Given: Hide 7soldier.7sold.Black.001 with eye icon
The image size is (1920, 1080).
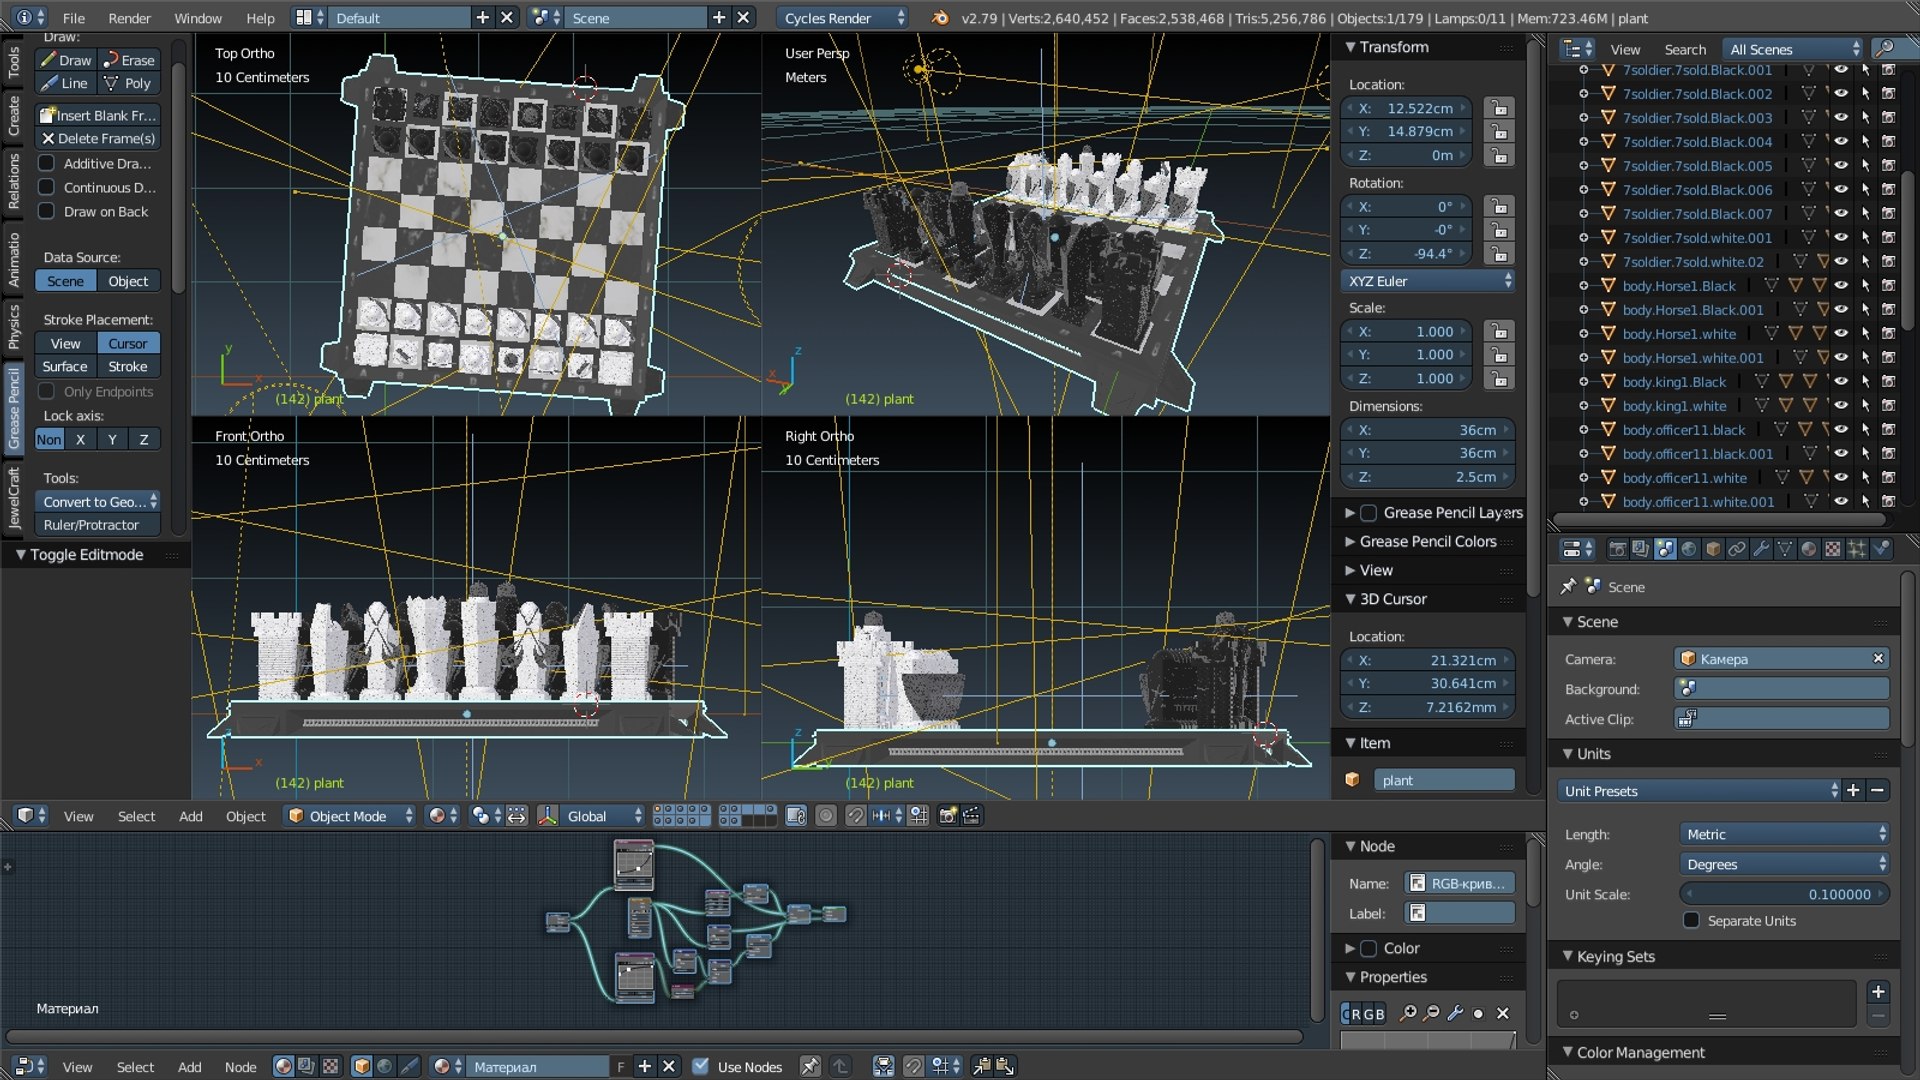Looking at the screenshot, I should click(x=1841, y=70).
